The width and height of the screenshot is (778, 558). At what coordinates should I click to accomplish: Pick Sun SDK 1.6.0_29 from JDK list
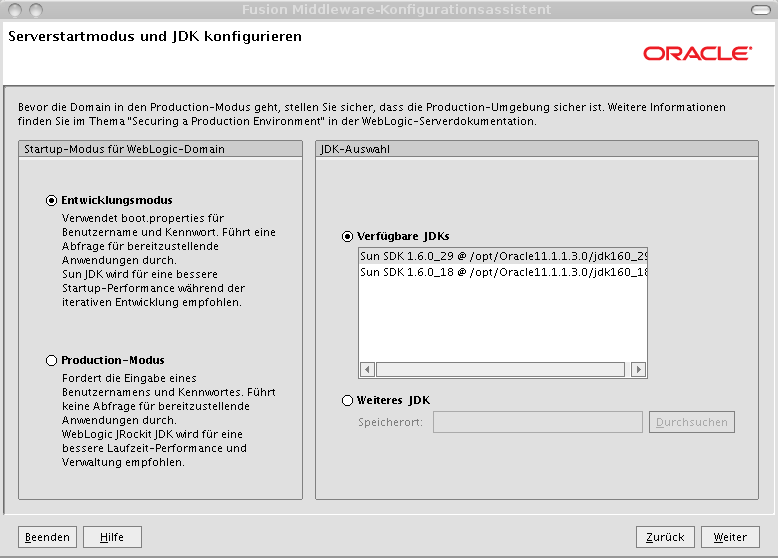coord(503,256)
